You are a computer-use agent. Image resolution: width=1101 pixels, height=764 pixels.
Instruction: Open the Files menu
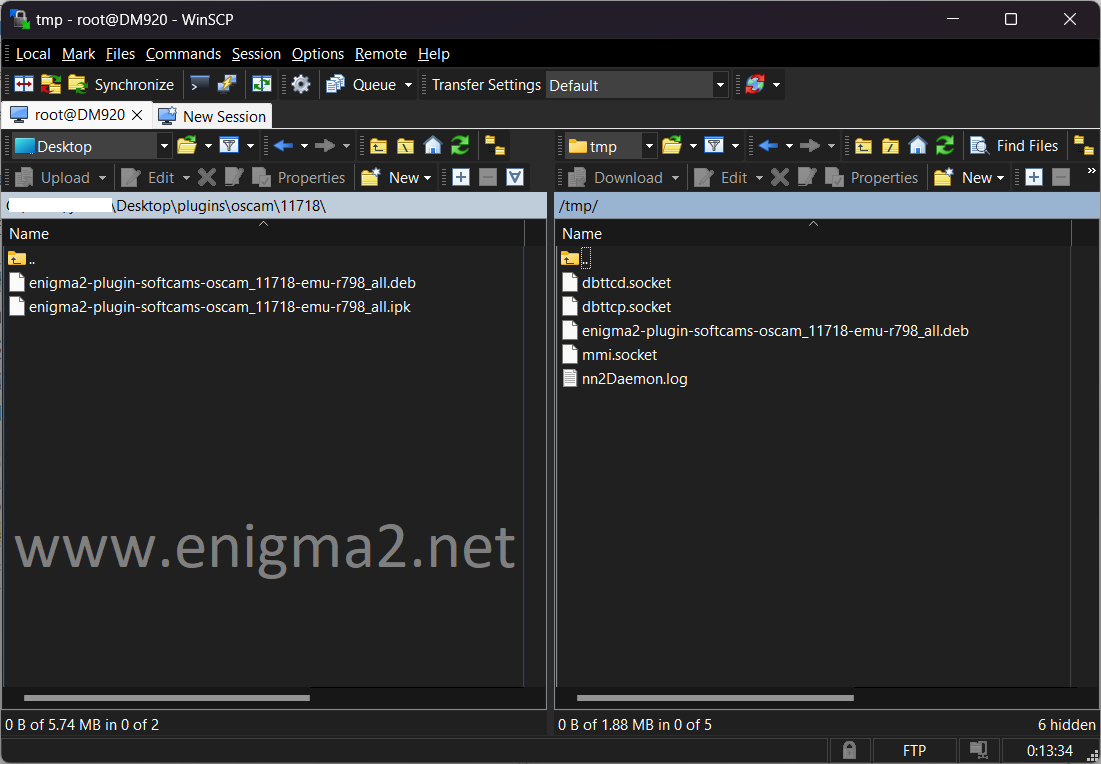[120, 54]
